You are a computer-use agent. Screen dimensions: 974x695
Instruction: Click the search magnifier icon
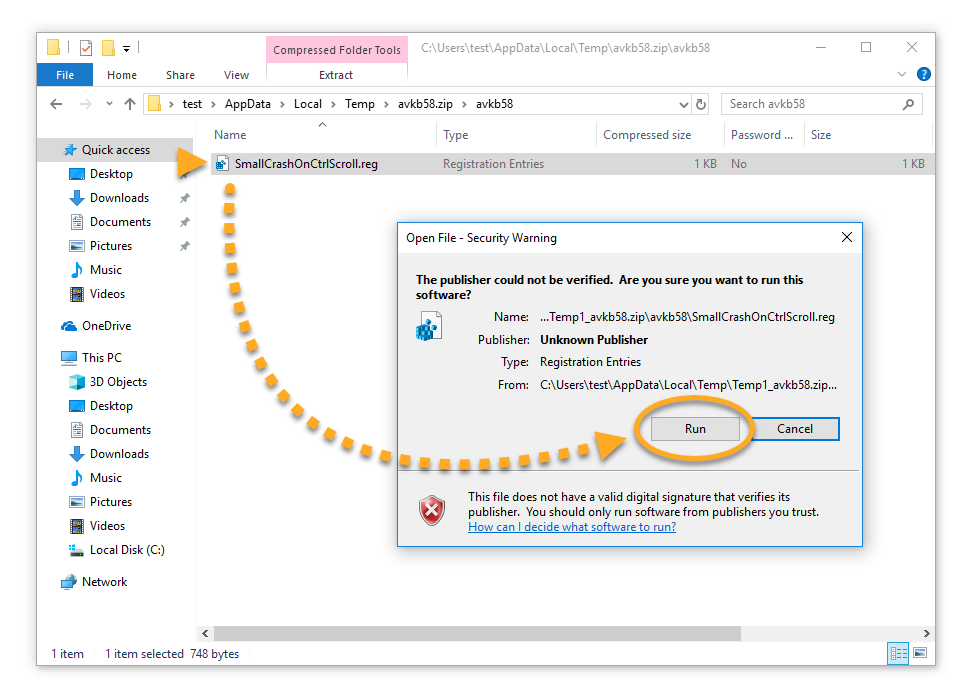[x=908, y=104]
